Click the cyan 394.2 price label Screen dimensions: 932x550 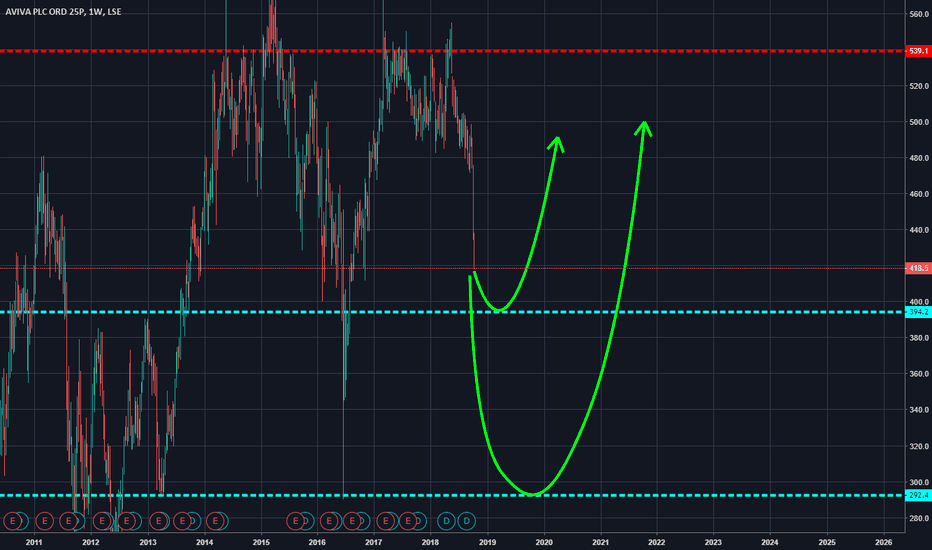click(918, 312)
